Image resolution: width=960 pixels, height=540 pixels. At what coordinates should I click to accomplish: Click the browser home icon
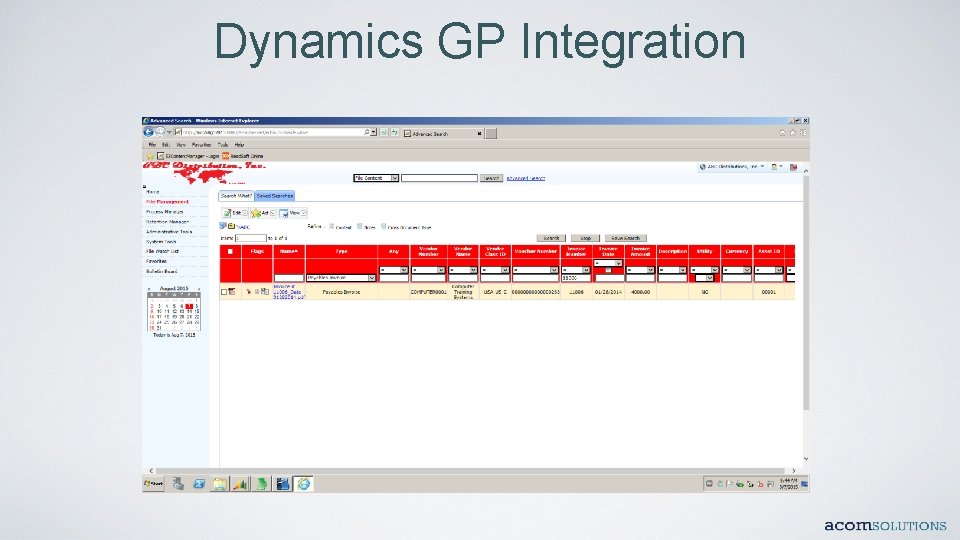coord(782,132)
